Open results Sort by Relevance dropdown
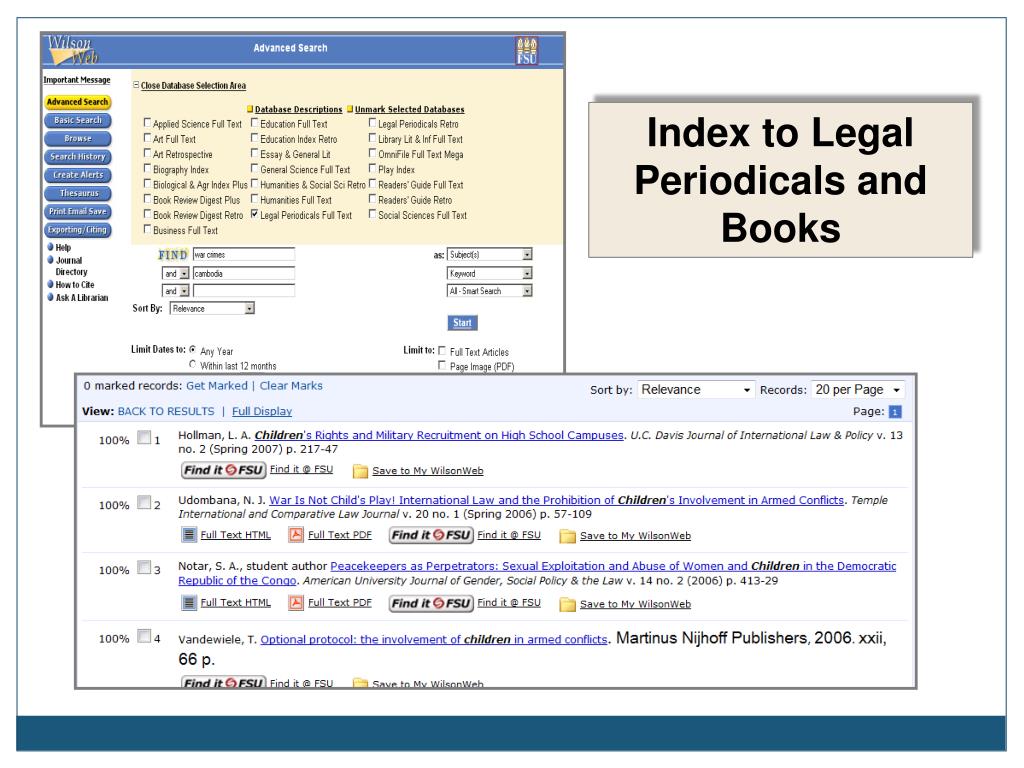The image size is (1024, 768). 696,390
